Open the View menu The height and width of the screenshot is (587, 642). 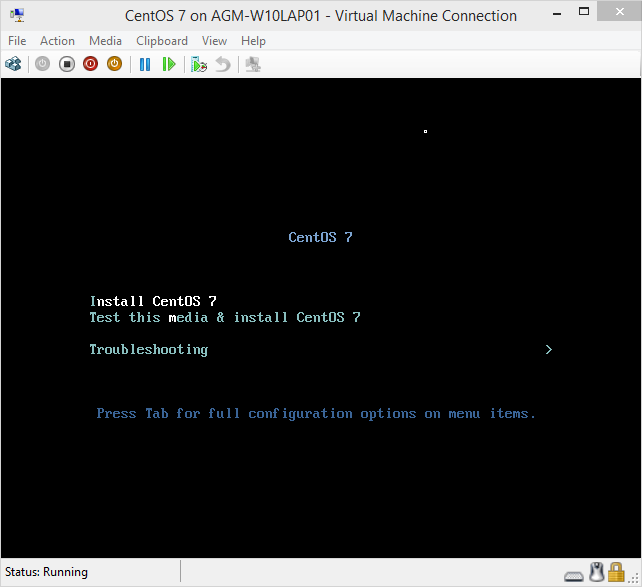click(214, 41)
